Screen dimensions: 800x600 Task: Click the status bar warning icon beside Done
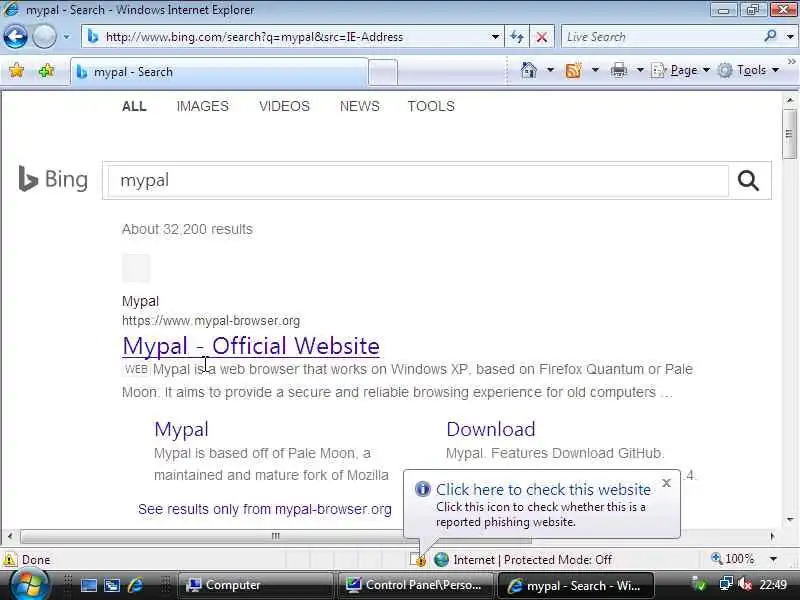coord(10,560)
